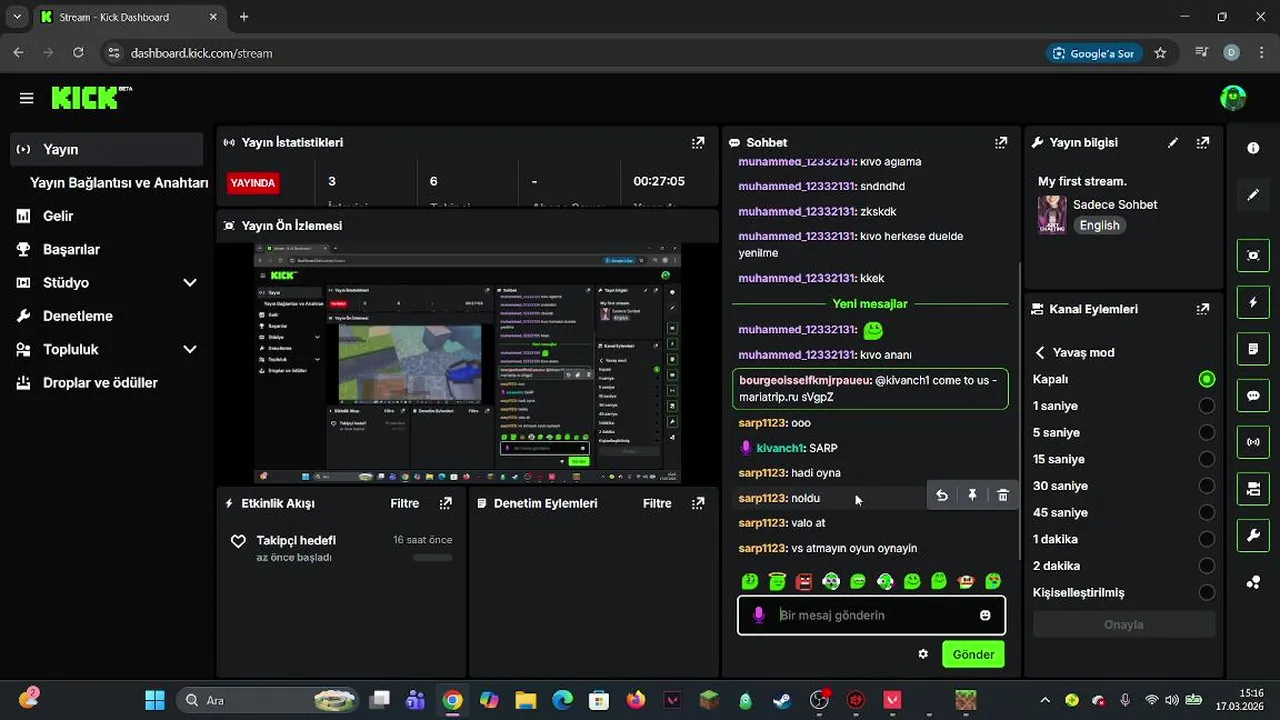1280x720 pixels.
Task: Pop out the Denetim Eylemleri panel
Action: tap(698, 503)
